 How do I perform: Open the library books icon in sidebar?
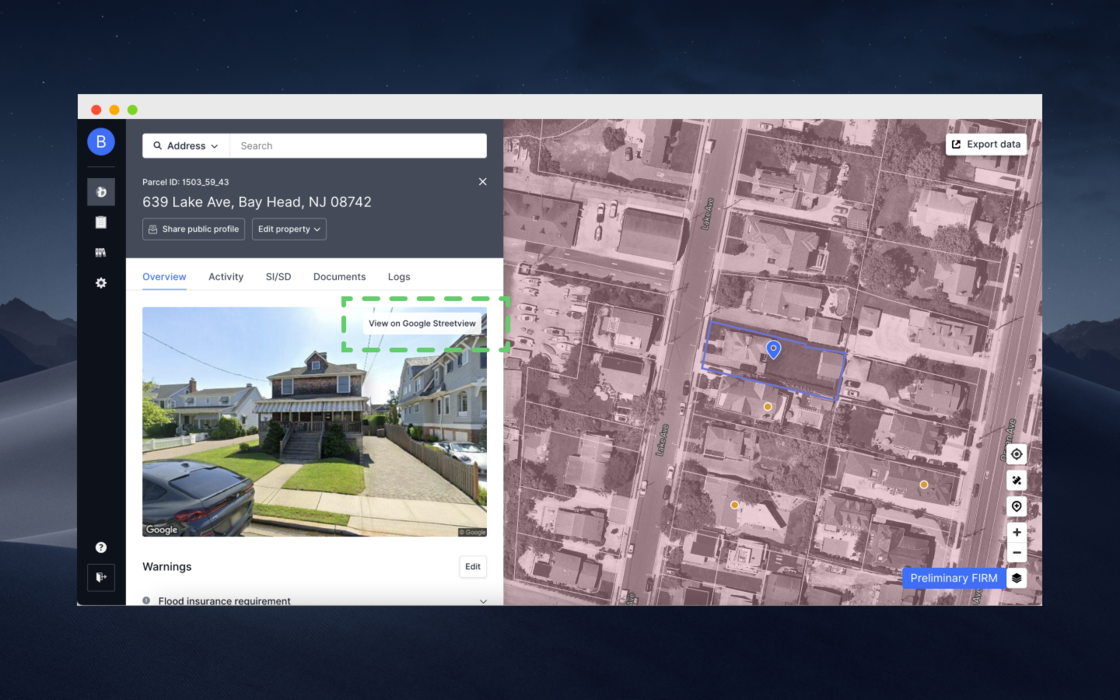101,252
